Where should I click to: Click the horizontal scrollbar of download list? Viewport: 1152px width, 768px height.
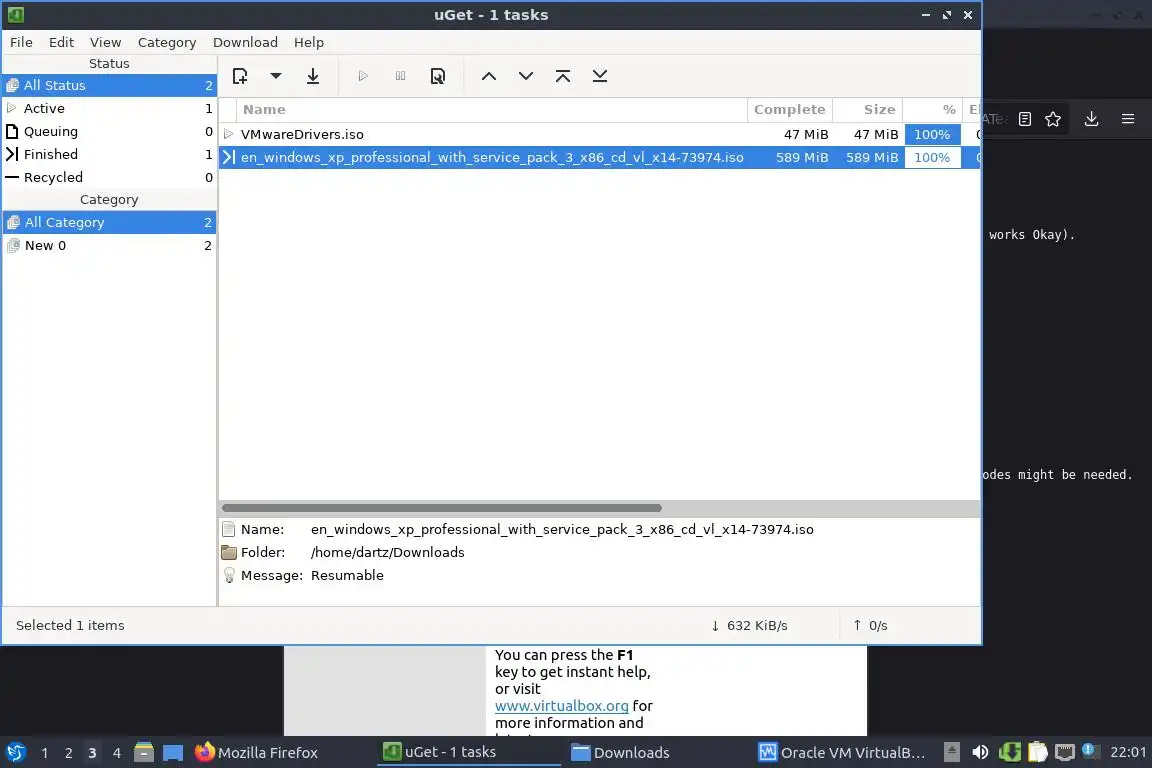[442, 508]
